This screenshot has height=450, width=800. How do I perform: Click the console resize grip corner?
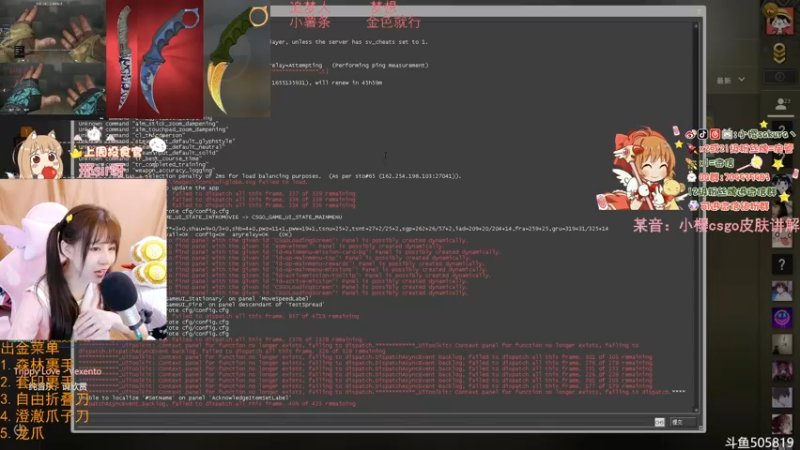pos(702,428)
